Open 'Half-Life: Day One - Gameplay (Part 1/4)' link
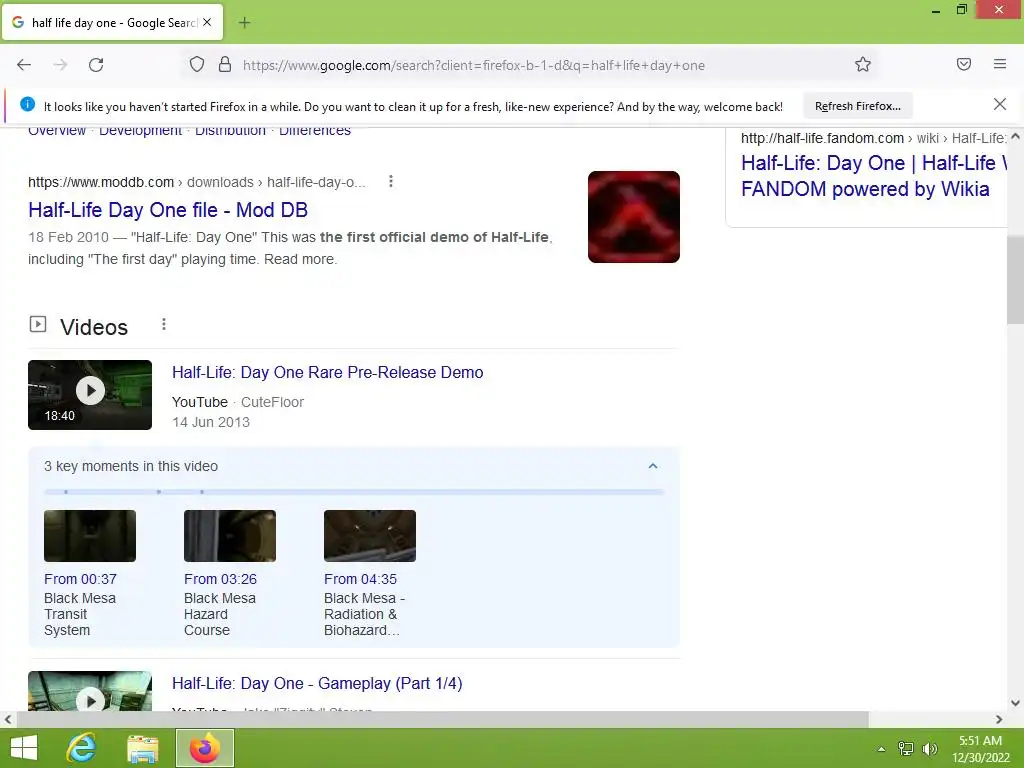Image resolution: width=1024 pixels, height=768 pixels. pos(317,684)
